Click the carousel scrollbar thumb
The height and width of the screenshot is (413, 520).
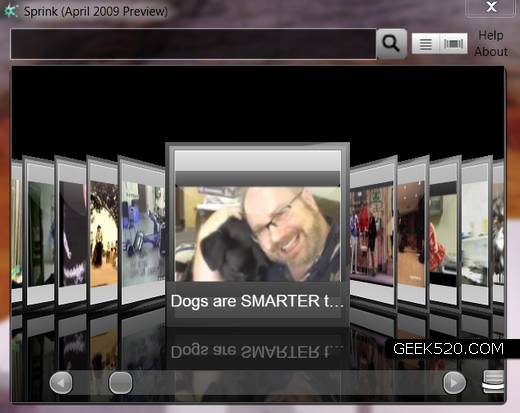[121, 383]
